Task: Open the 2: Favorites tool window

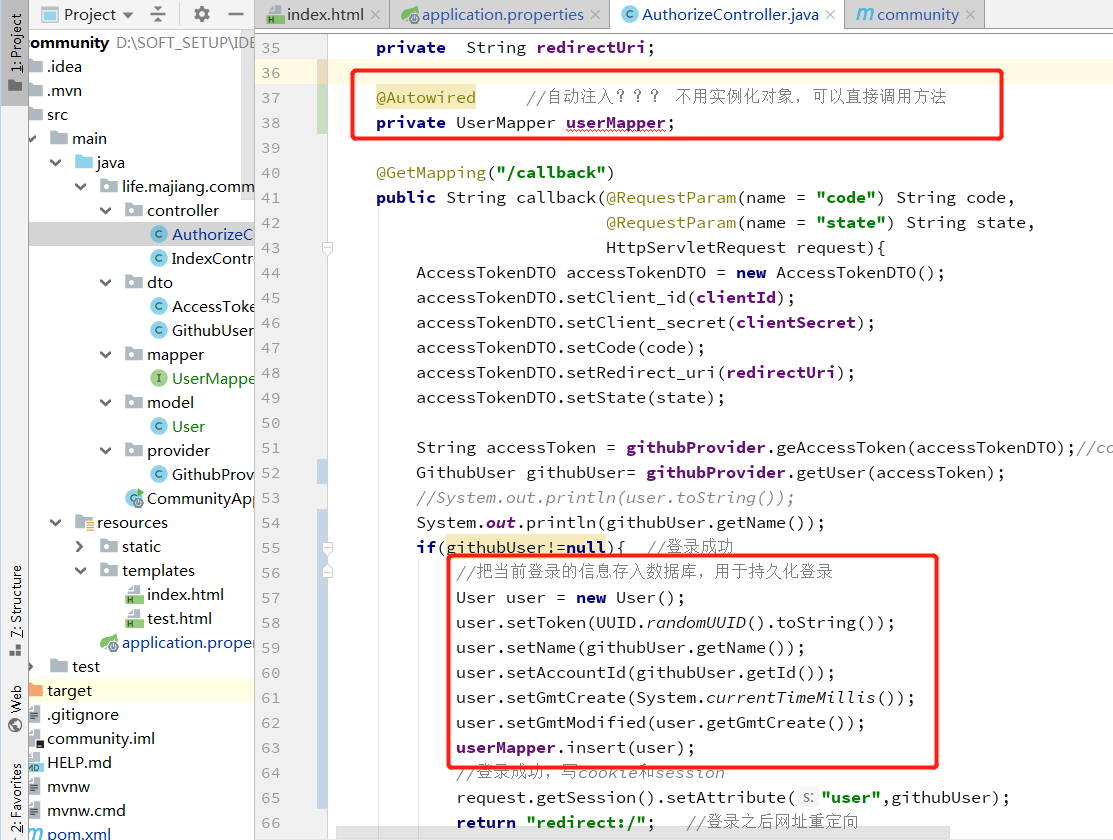Action: click(x=15, y=799)
